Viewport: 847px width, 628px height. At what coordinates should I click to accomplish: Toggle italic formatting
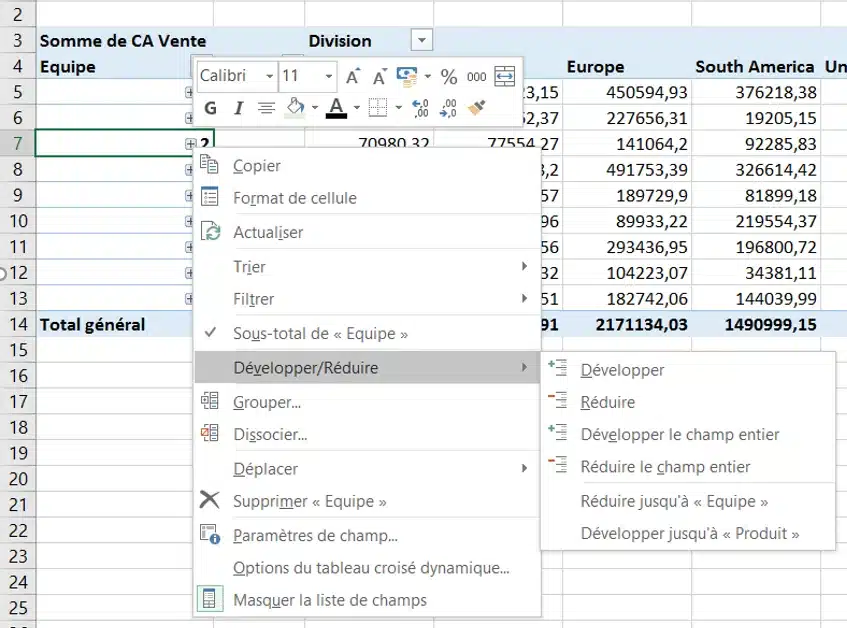tap(238, 108)
